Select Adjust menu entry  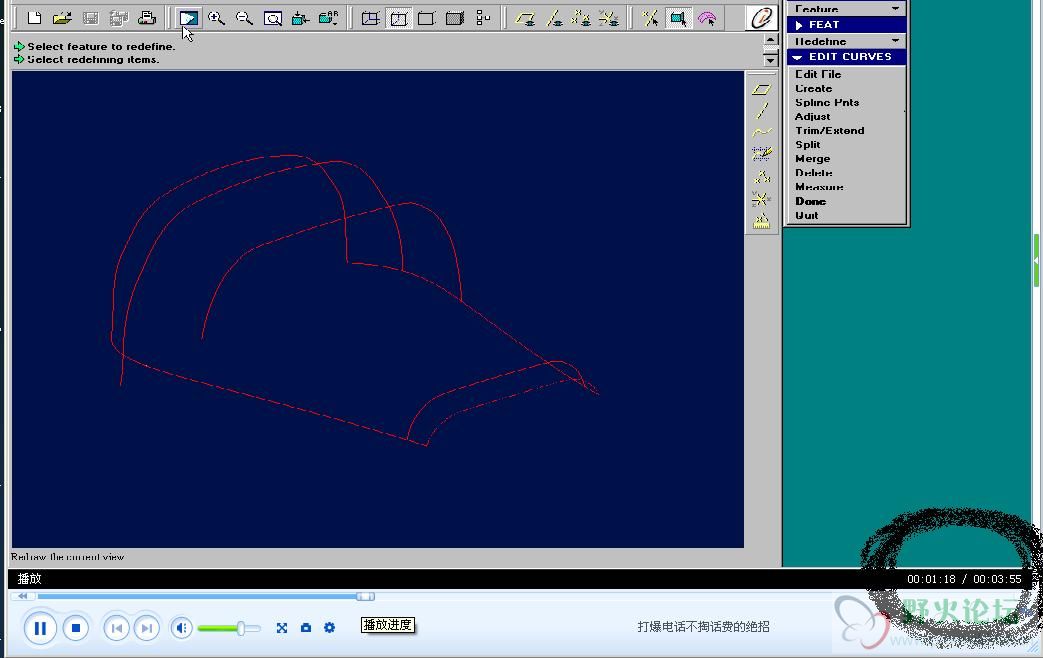point(812,116)
